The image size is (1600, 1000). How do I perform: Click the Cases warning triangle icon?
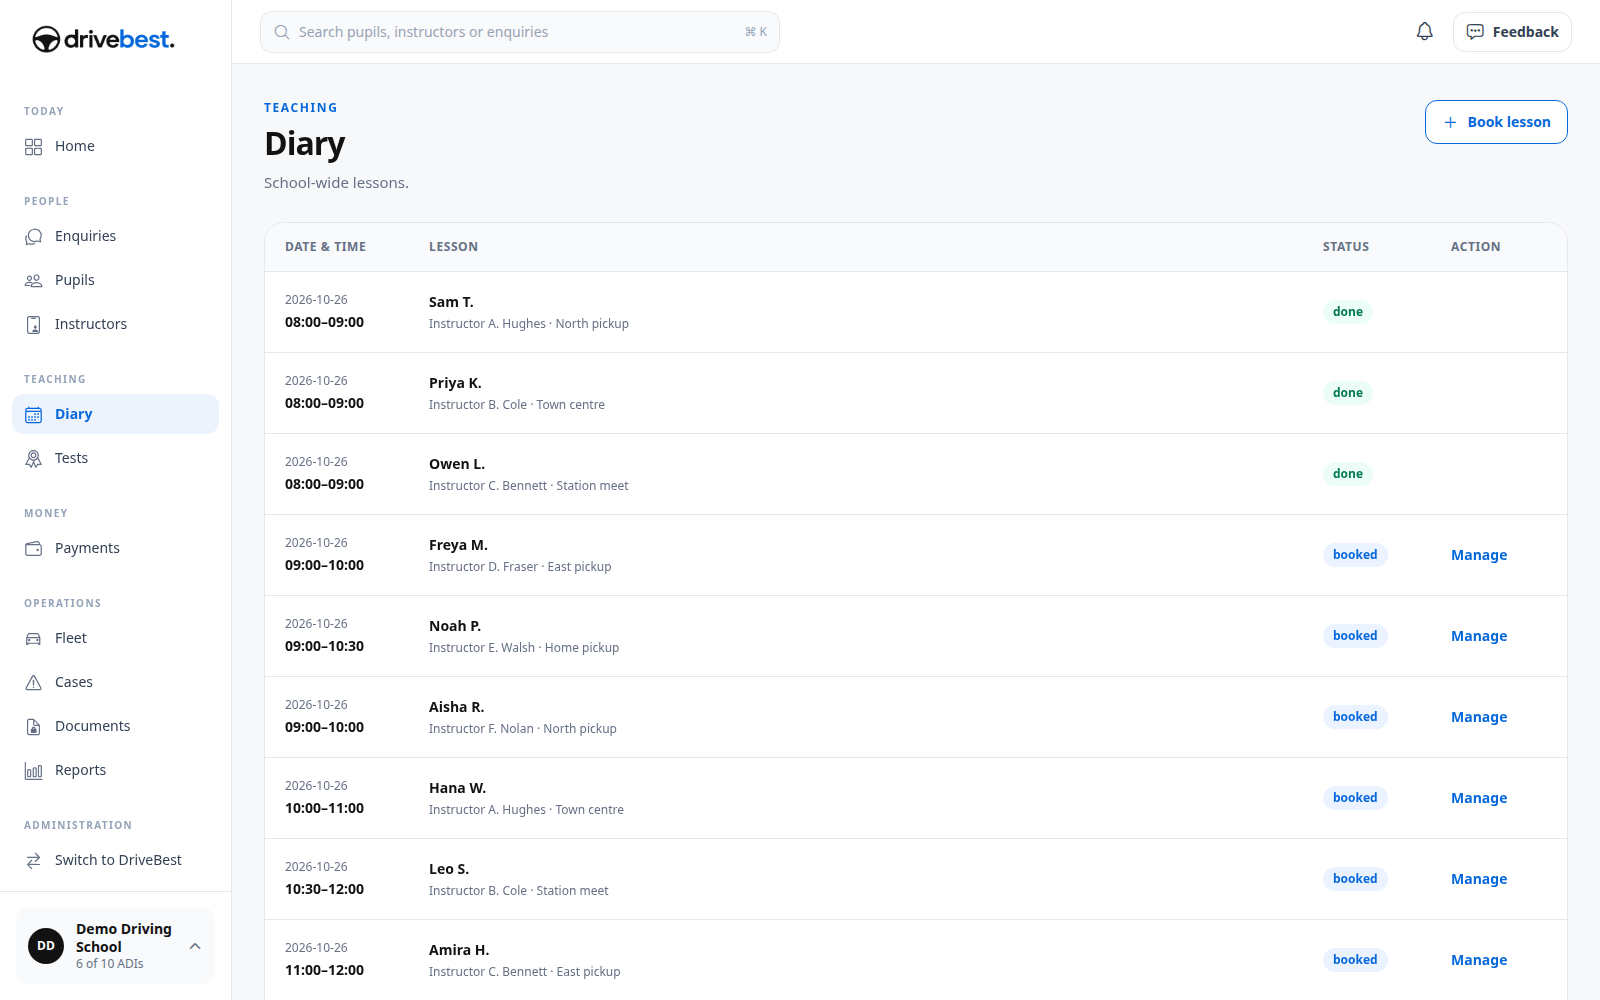[x=34, y=682]
